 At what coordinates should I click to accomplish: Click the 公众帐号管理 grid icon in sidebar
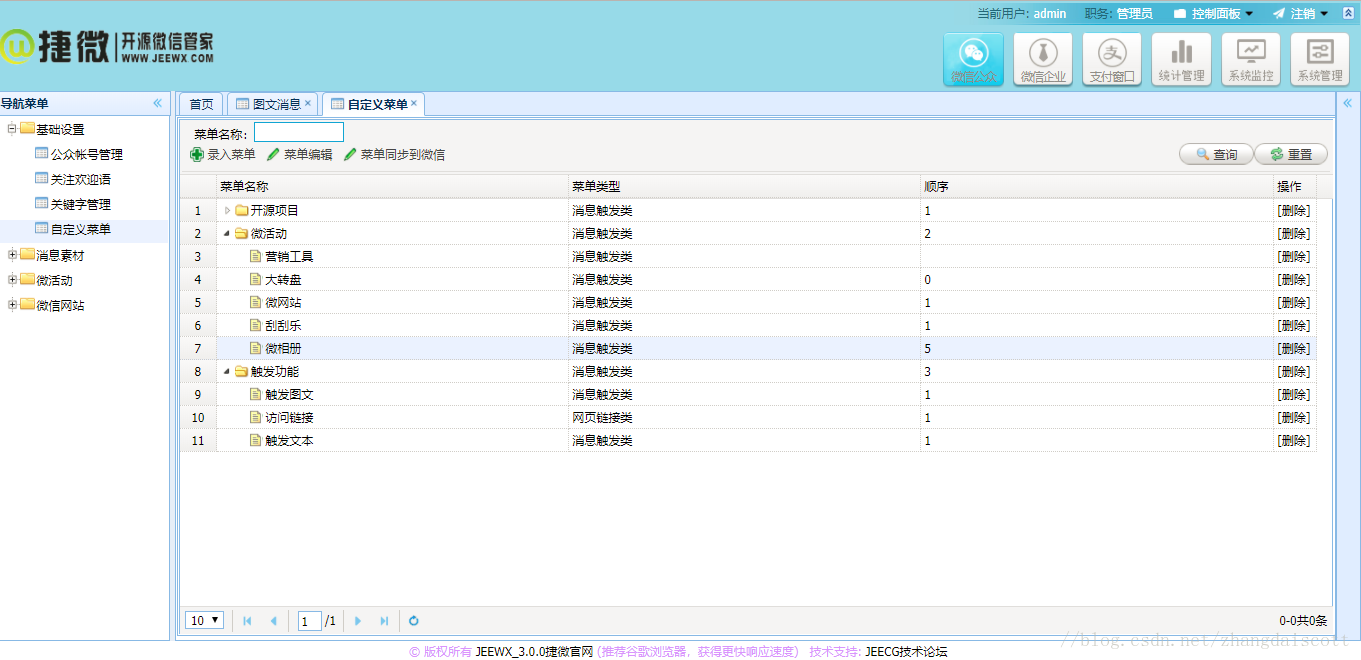(41, 153)
